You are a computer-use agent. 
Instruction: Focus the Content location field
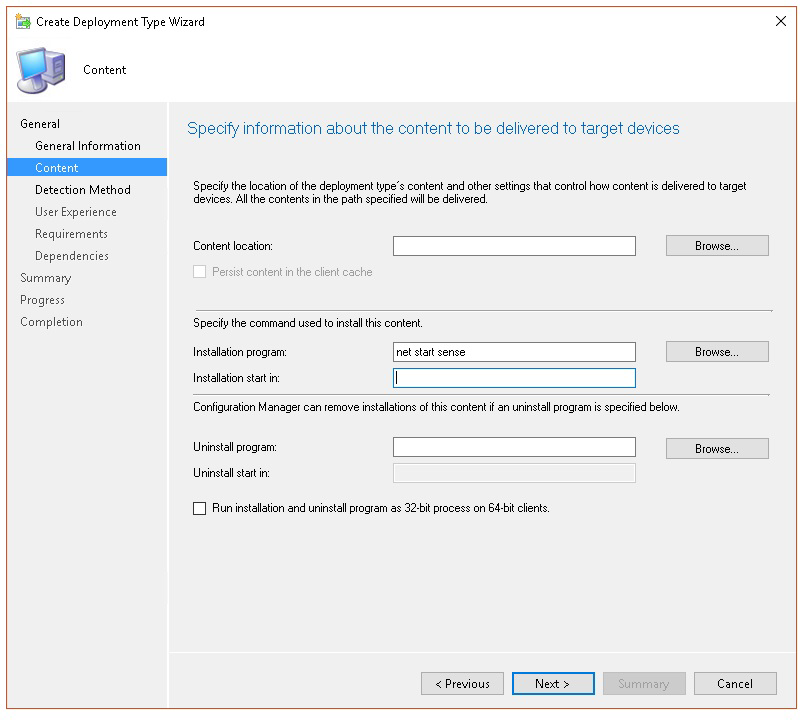(514, 246)
